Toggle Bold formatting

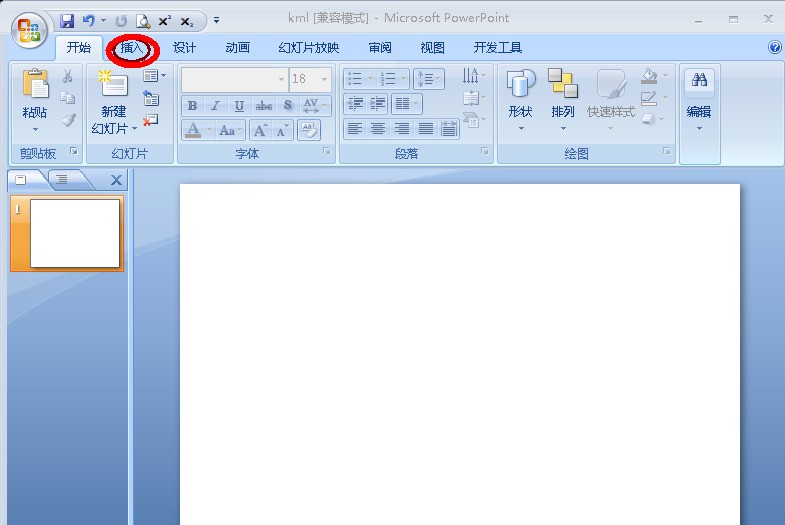pyautogui.click(x=192, y=106)
